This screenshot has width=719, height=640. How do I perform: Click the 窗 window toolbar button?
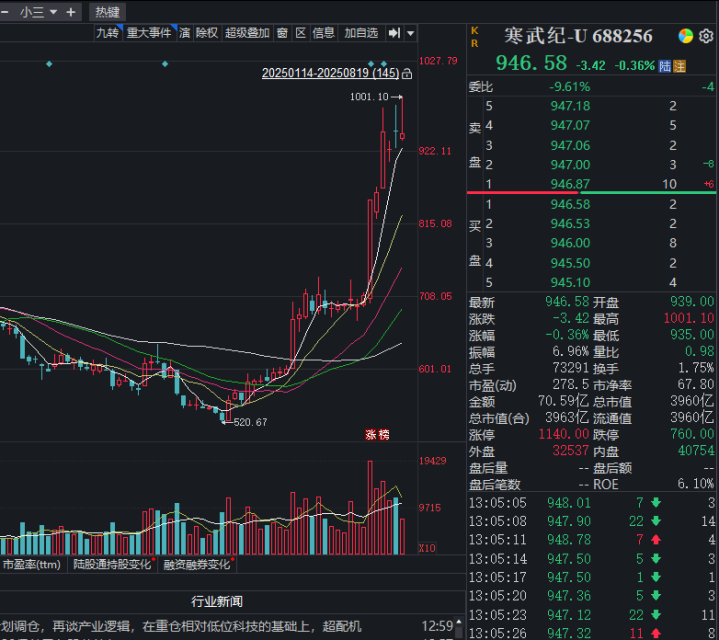pos(282,33)
